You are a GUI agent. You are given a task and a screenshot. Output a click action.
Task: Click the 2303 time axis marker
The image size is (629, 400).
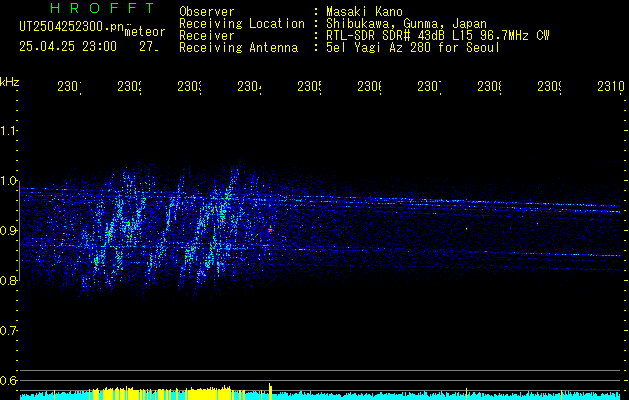pos(189,87)
